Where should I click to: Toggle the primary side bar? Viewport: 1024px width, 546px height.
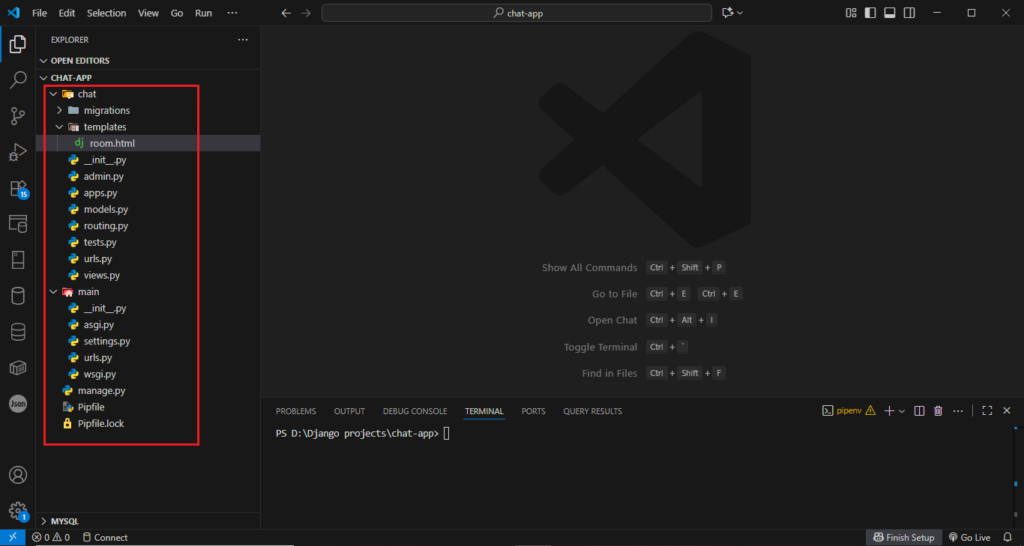(x=870, y=13)
